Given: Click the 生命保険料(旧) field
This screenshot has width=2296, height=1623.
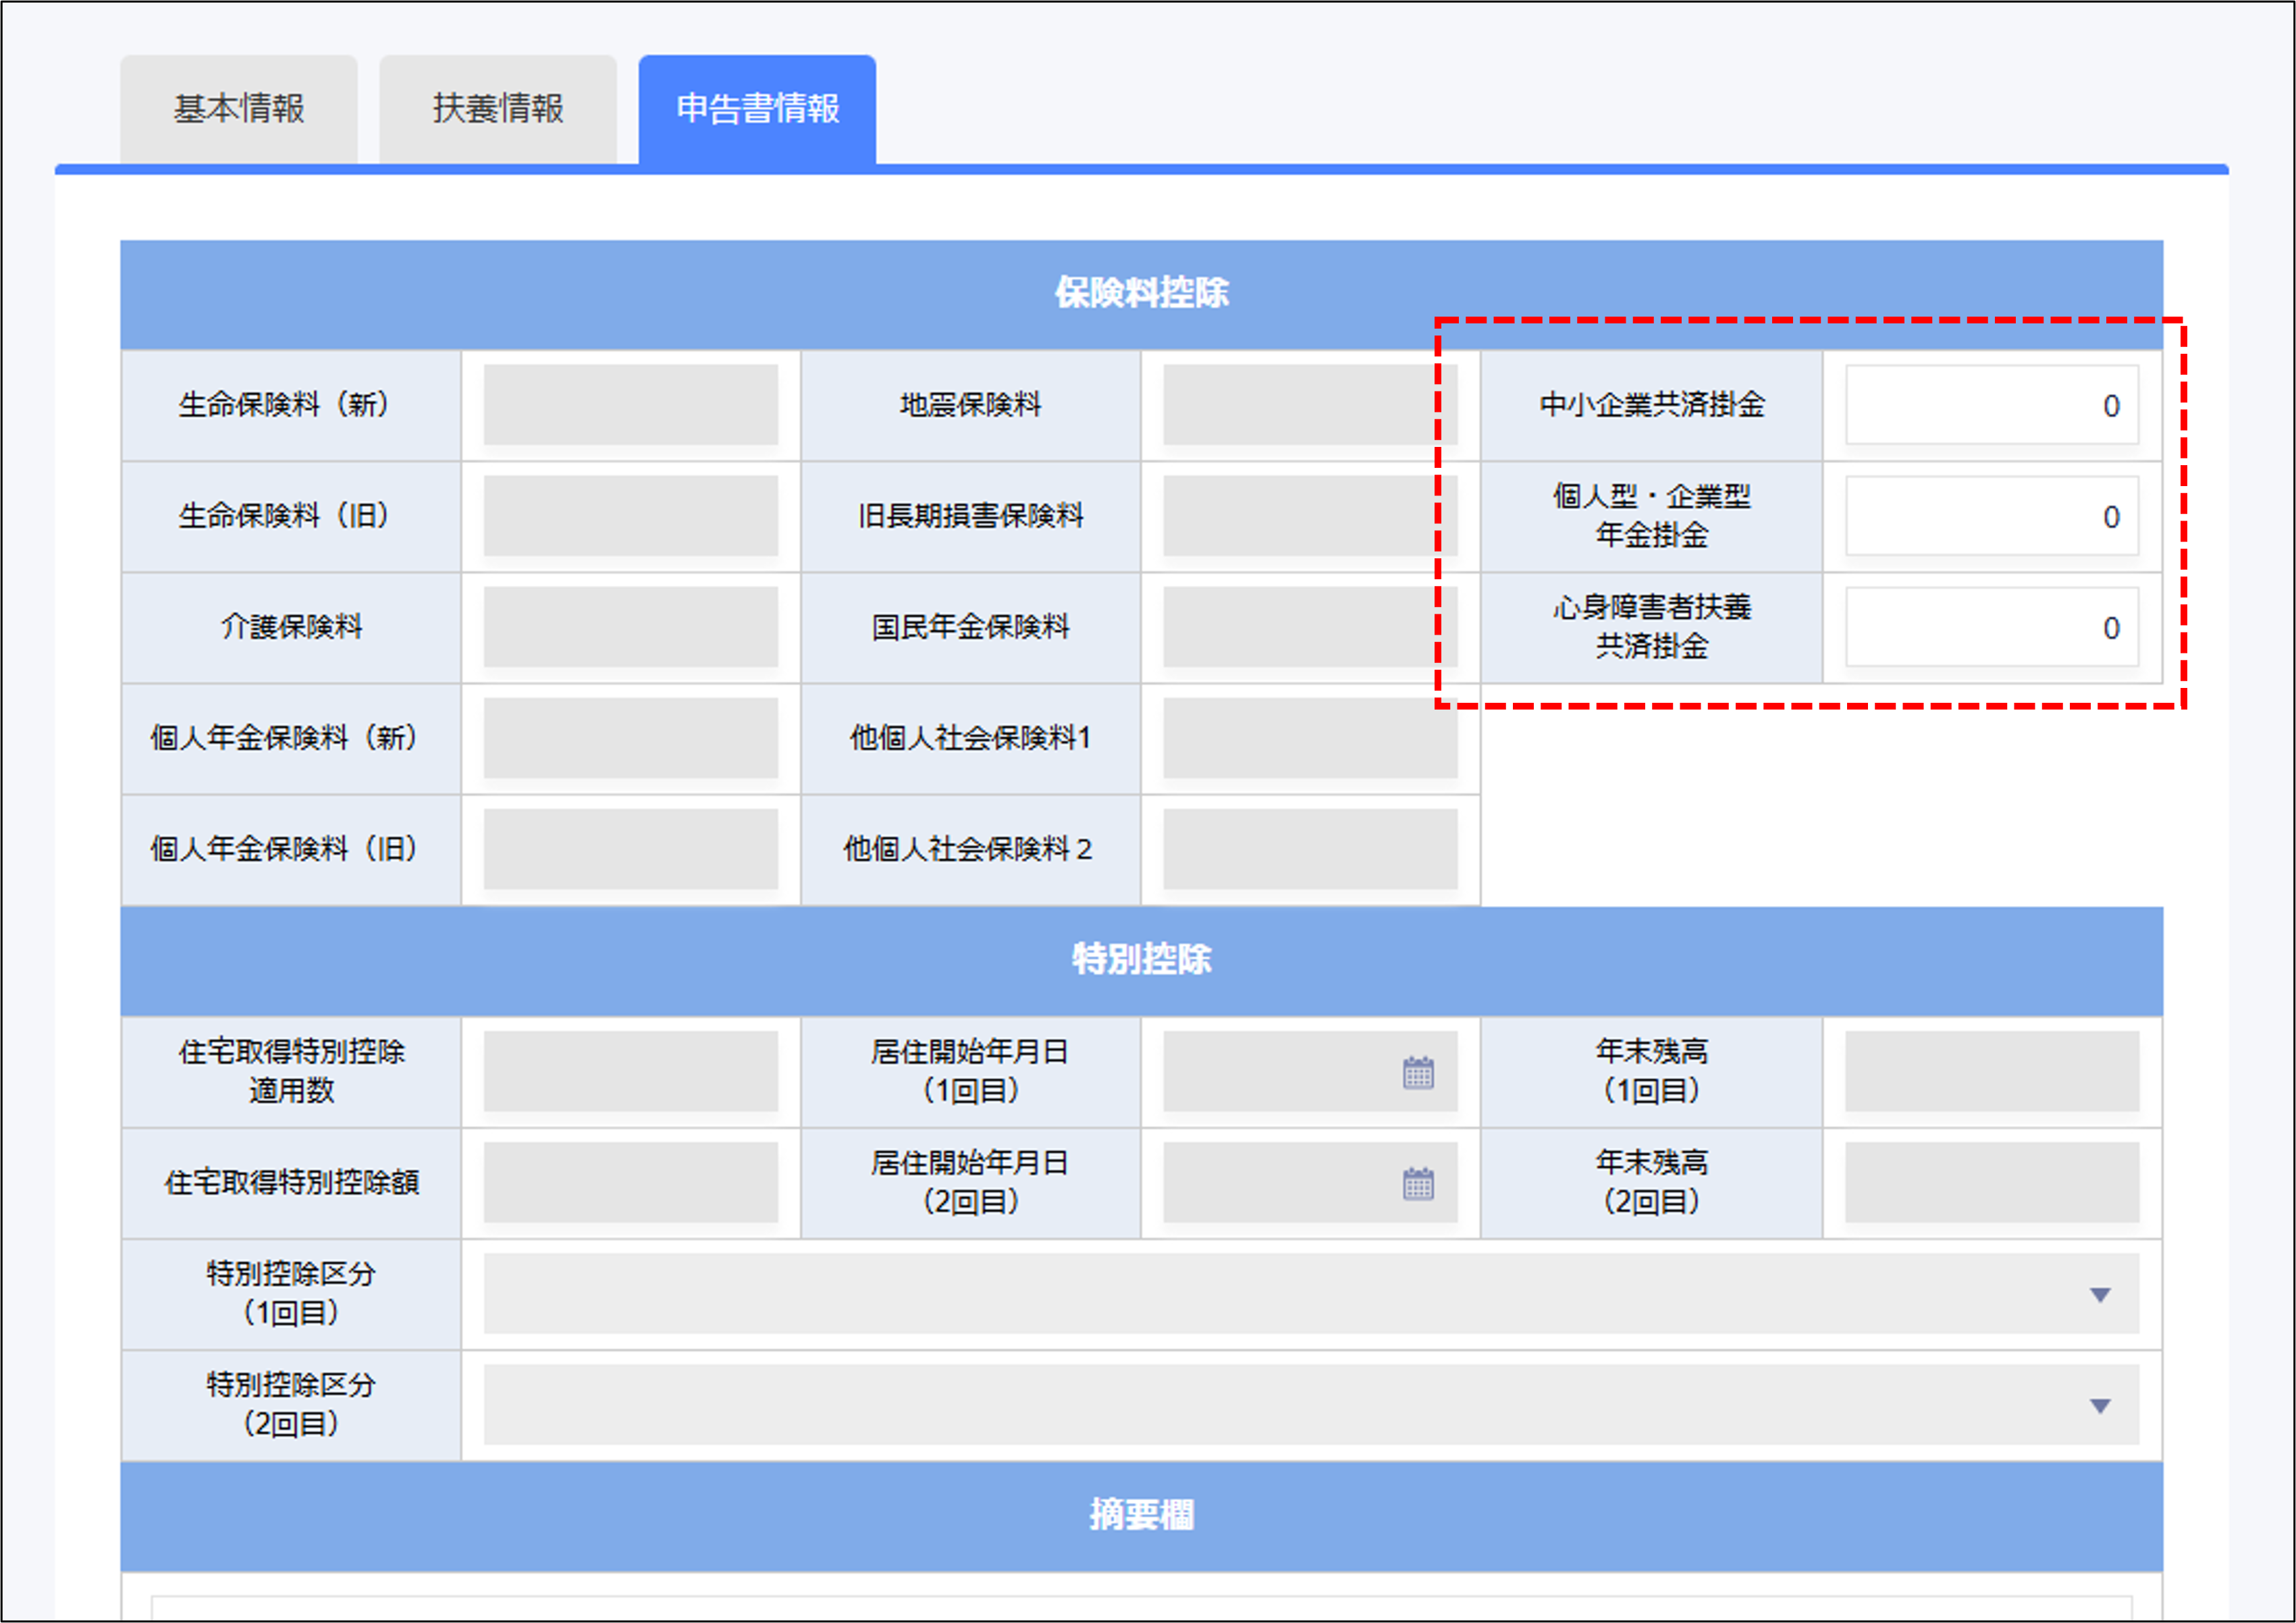Looking at the screenshot, I should point(630,516).
